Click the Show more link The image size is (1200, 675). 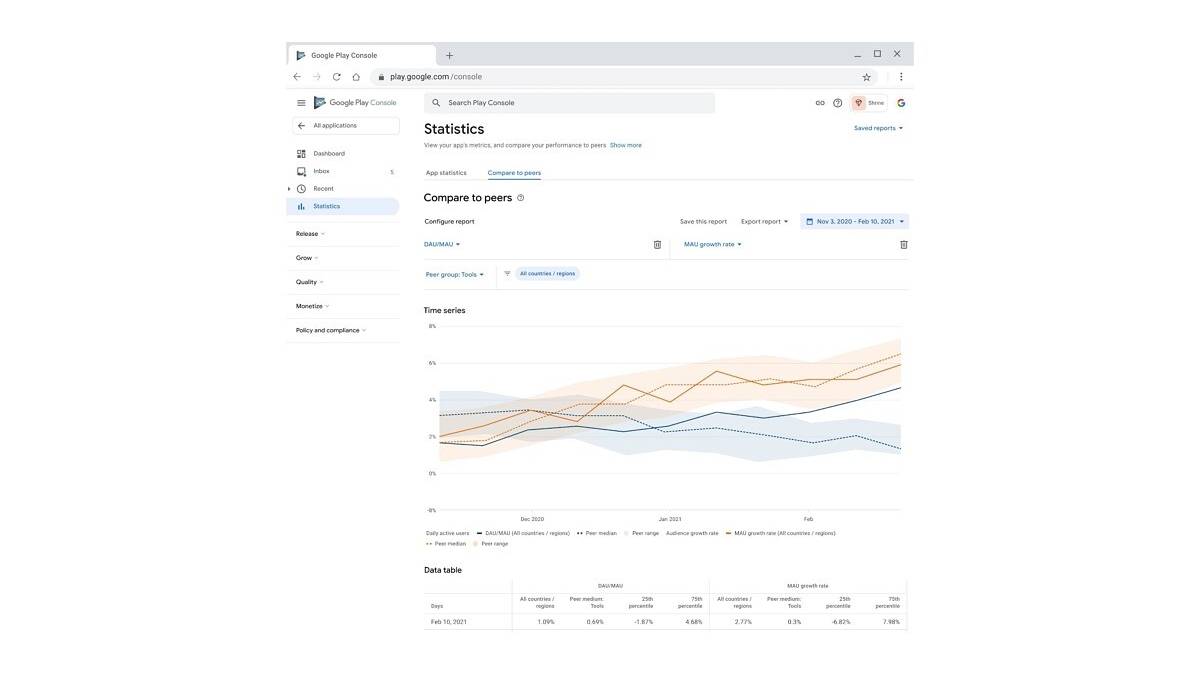(626, 145)
